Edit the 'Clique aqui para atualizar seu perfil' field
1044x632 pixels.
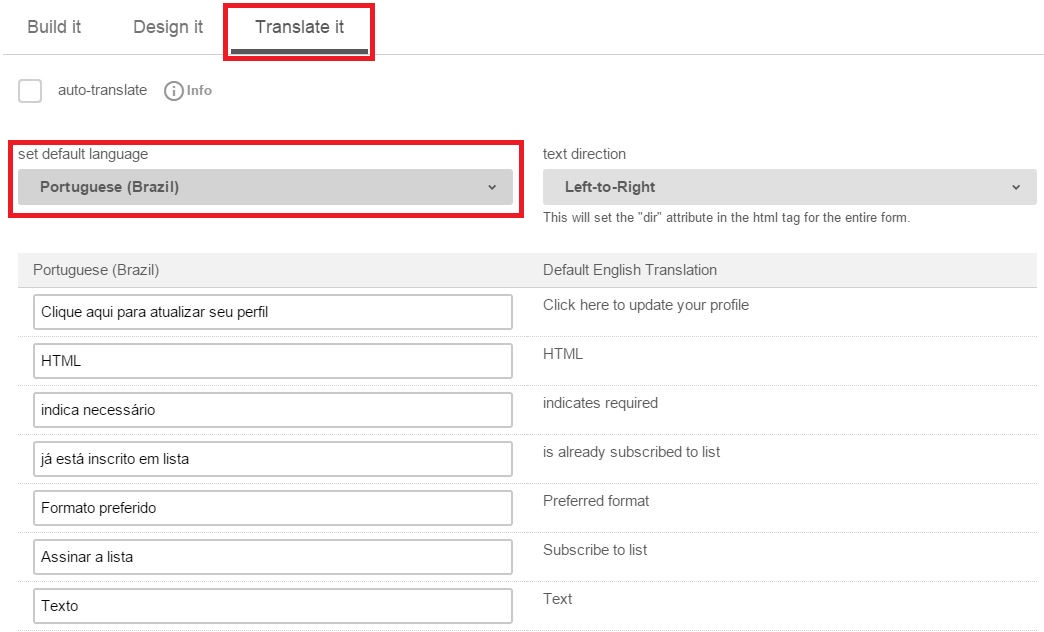click(273, 312)
